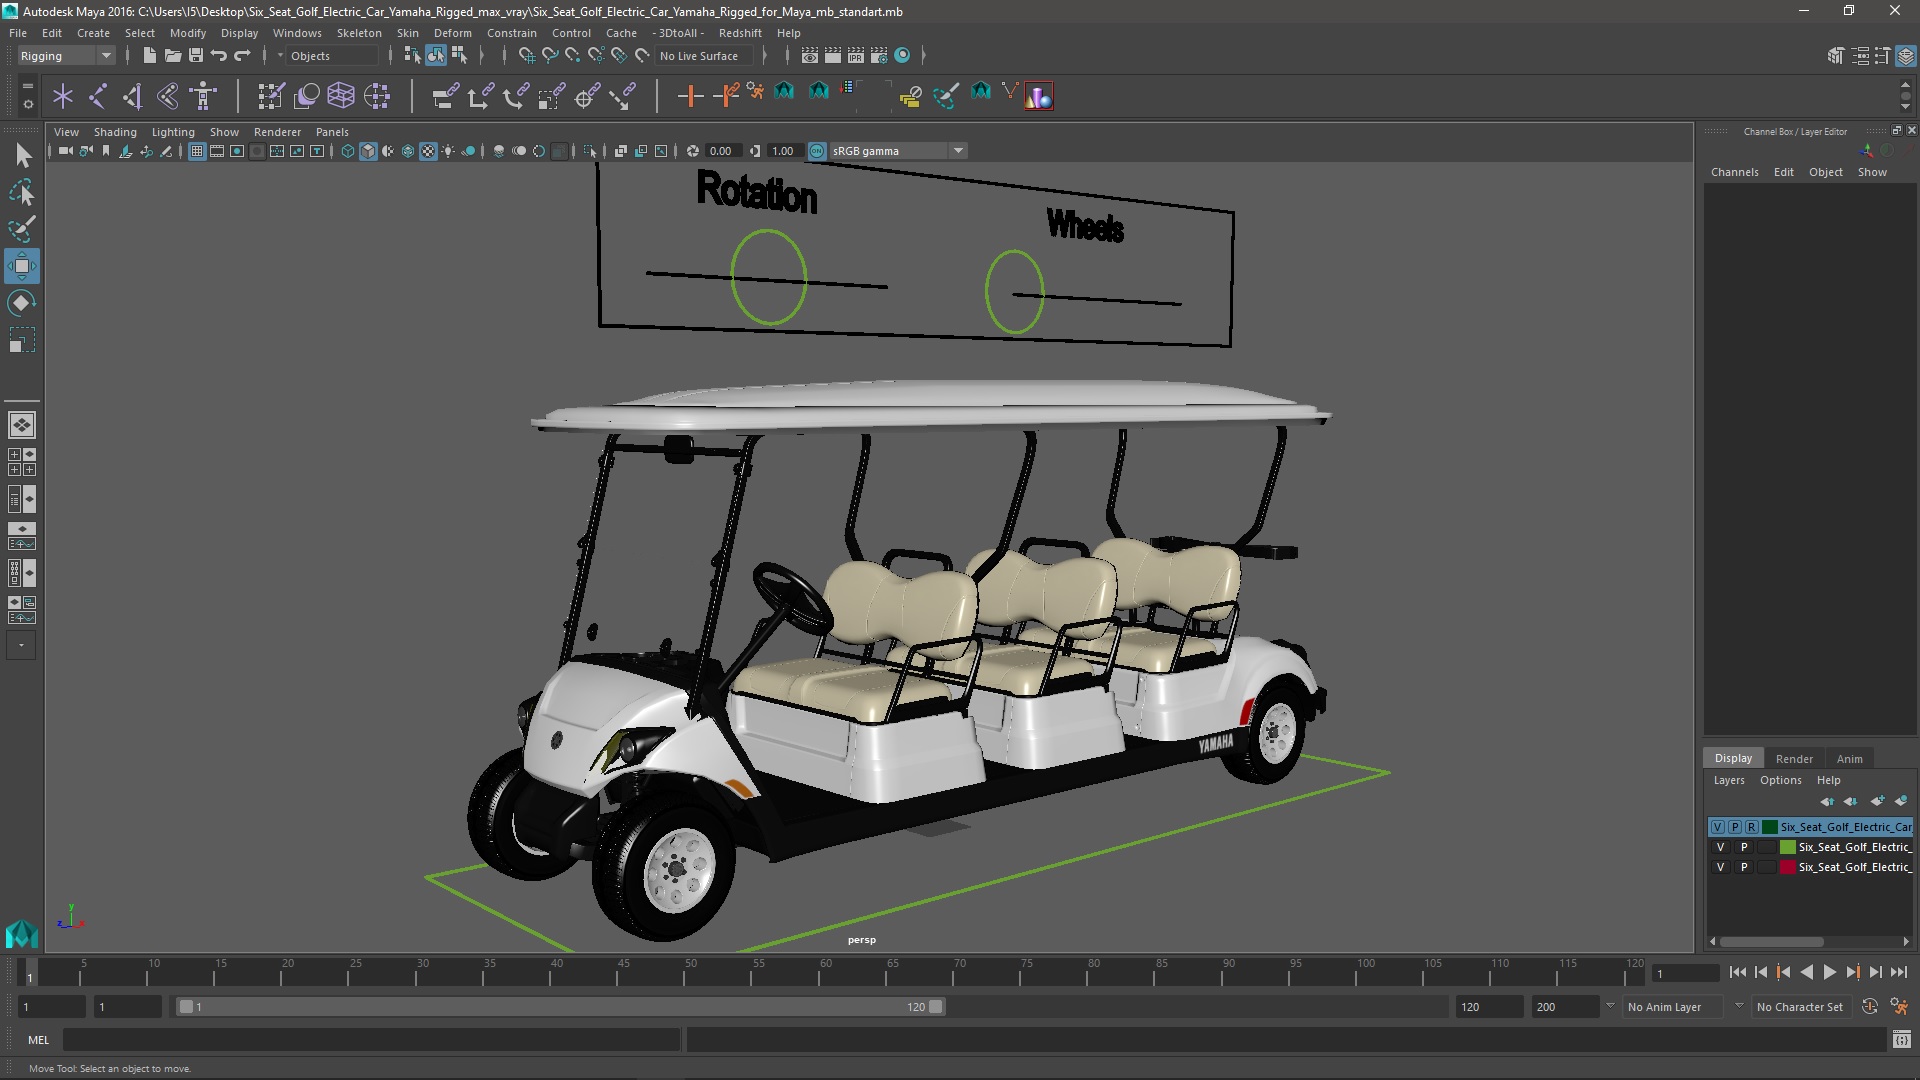Screen dimensions: 1920x1080
Task: Click the MEL command line input
Action: click(371, 1040)
